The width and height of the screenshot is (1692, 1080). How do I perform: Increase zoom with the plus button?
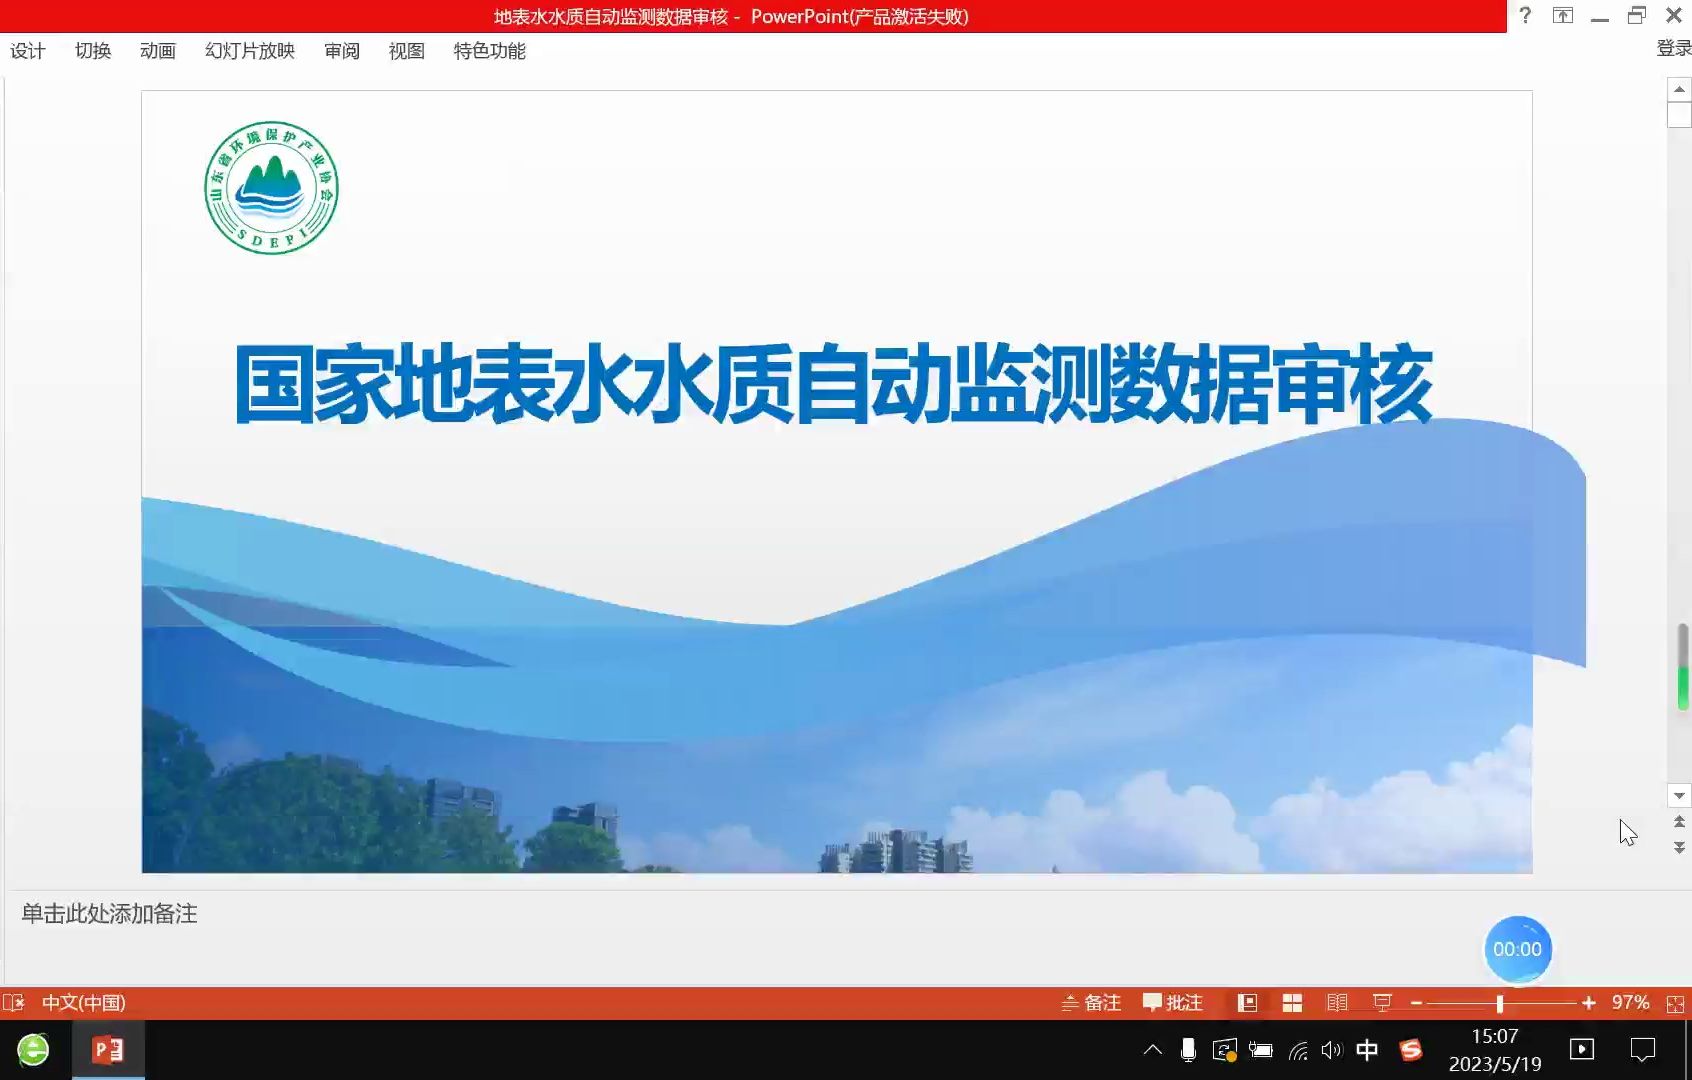1589,1002
